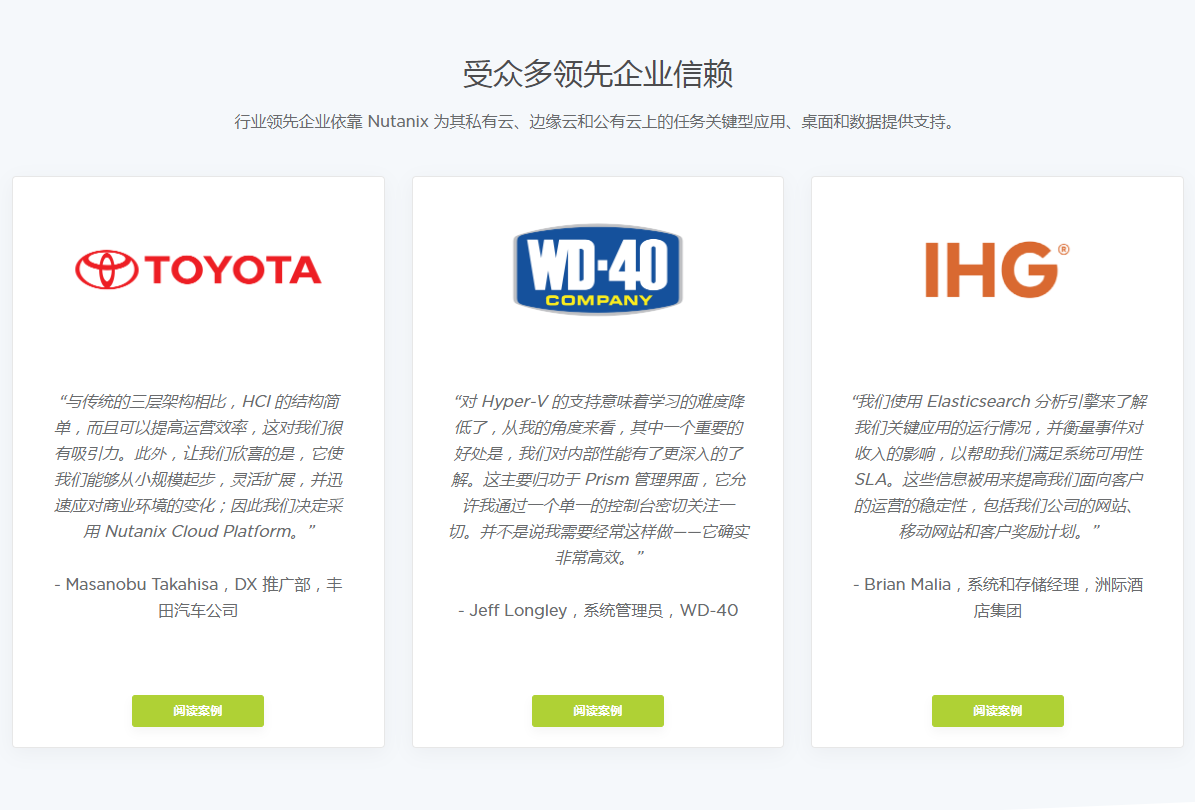Click the red TOYOTA wordmark
The height and width of the screenshot is (810, 1195).
(x=233, y=270)
